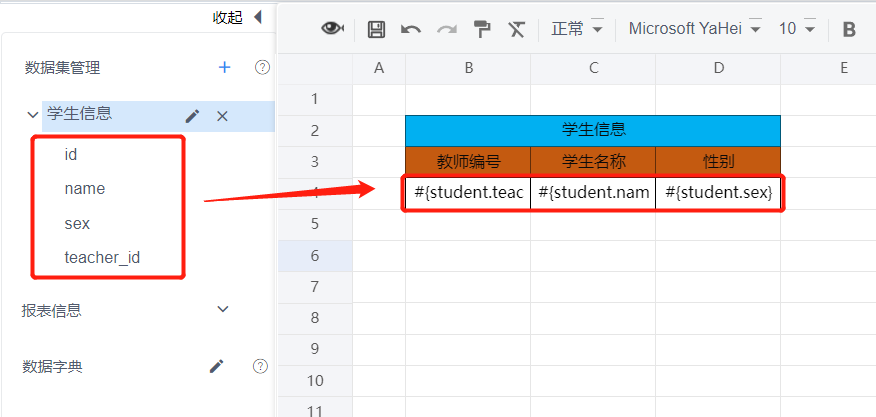Viewport: 876px width, 417px height.
Task: Click the merged 学生信息 title cell
Action: click(593, 131)
